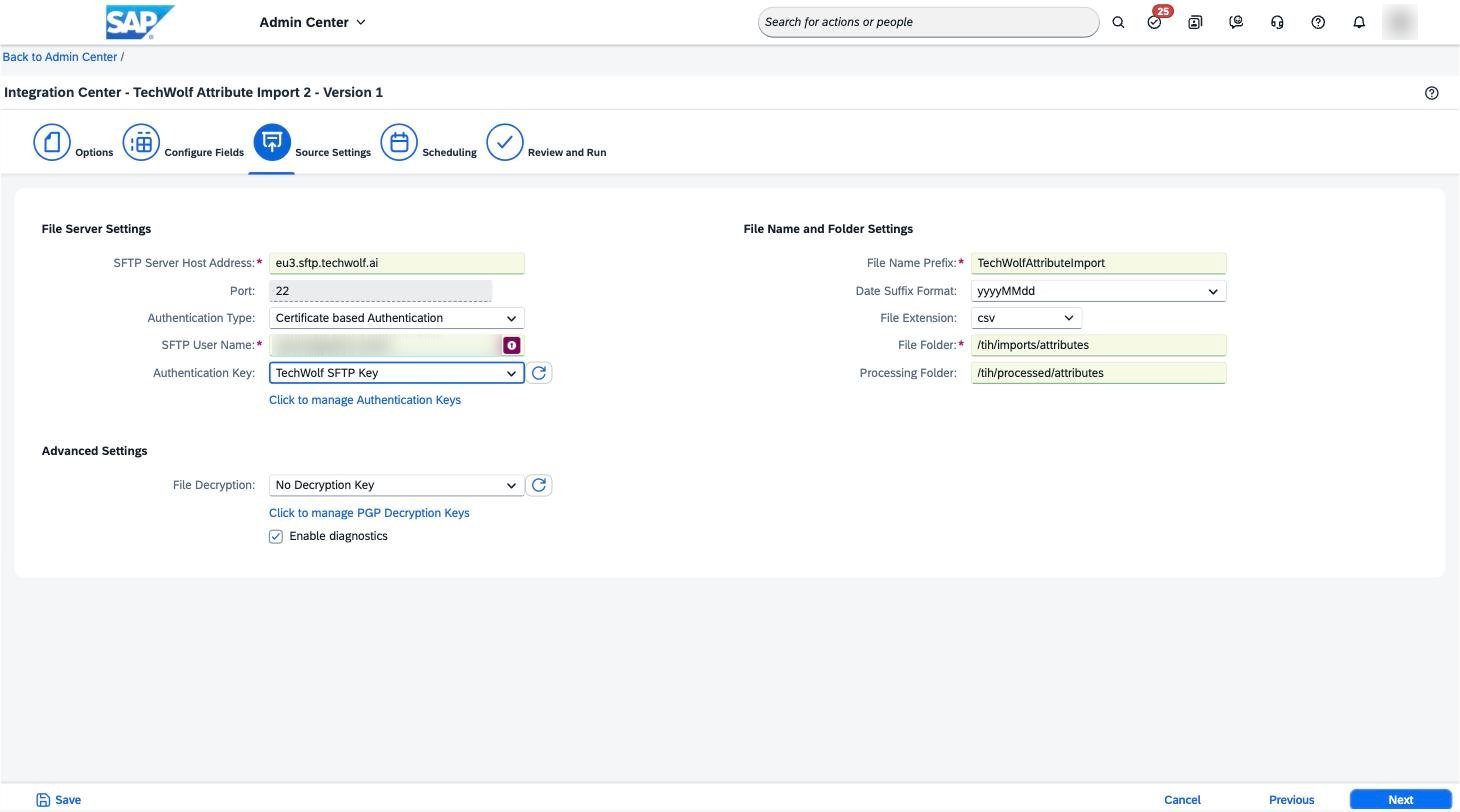Click the File Folder field
Screen dimensions: 1460x812
[1099, 345]
